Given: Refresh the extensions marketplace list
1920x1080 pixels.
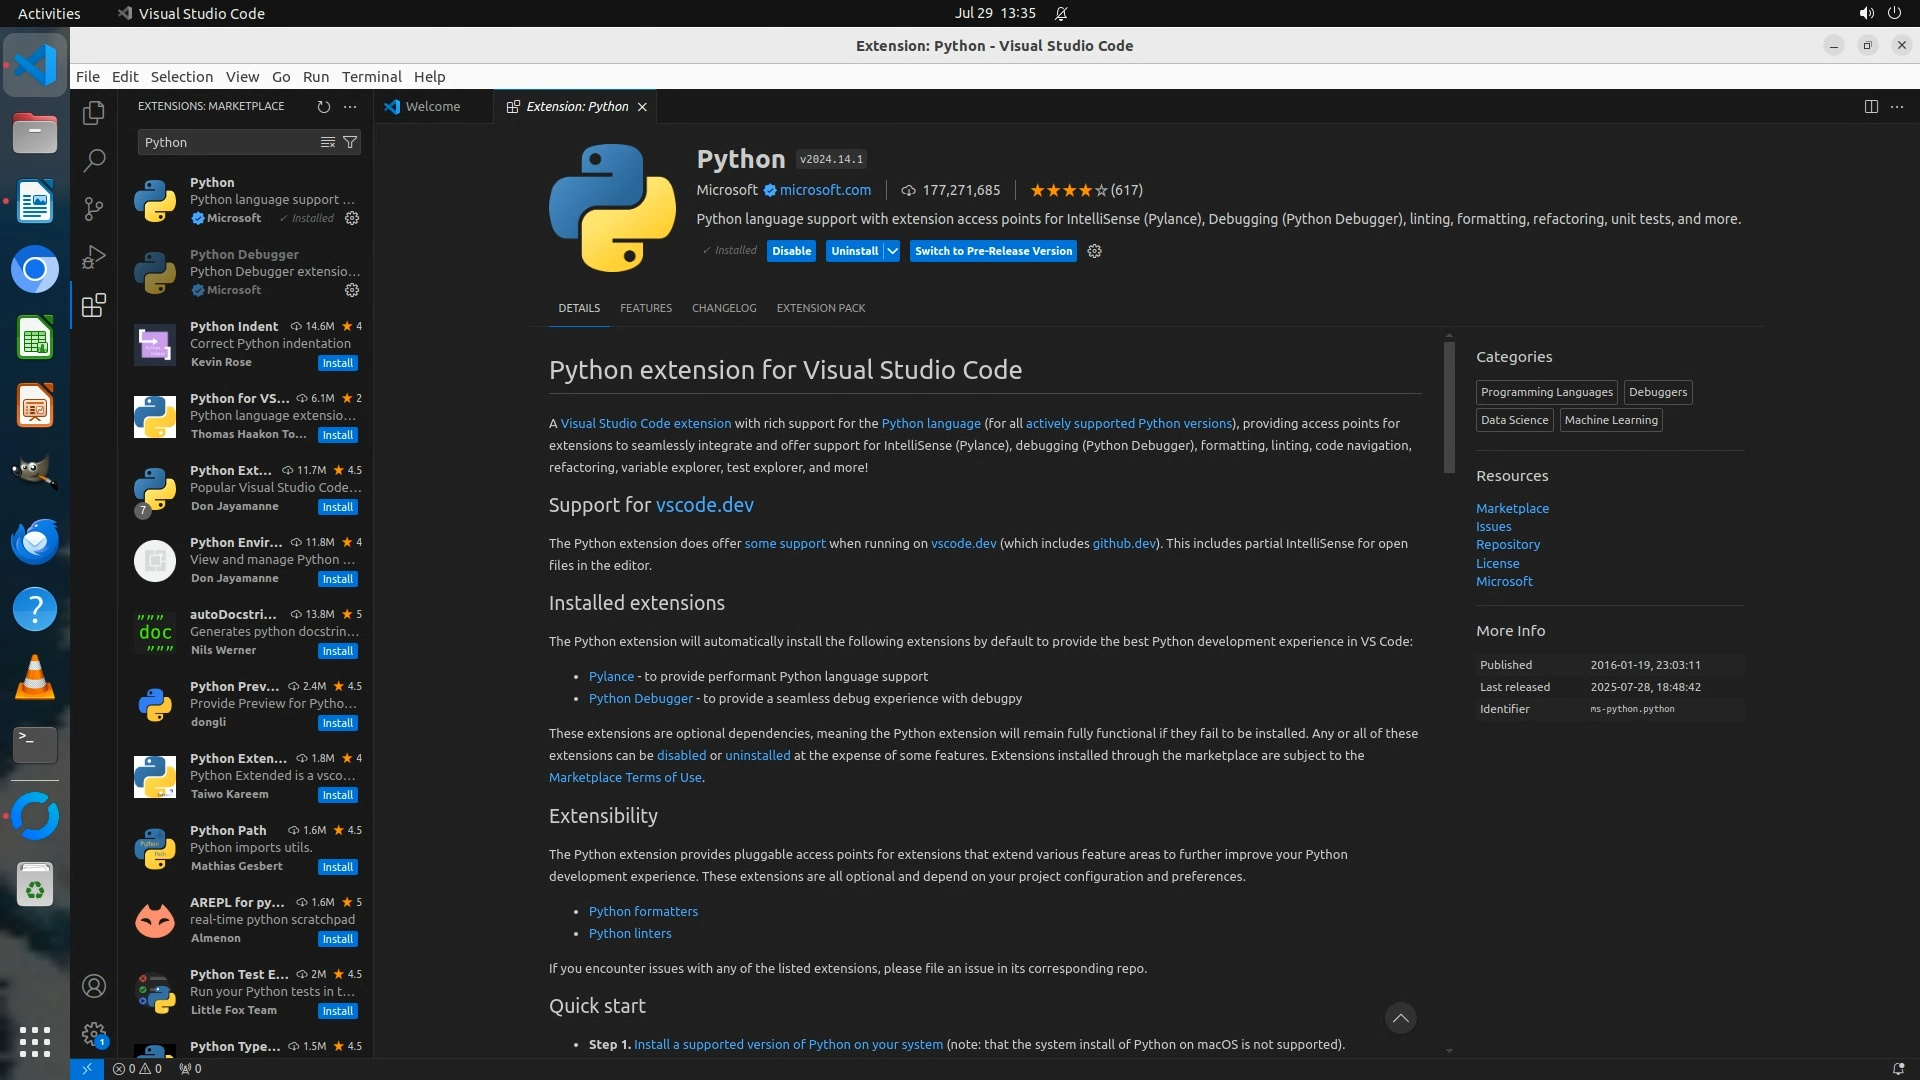Looking at the screenshot, I should (x=323, y=106).
